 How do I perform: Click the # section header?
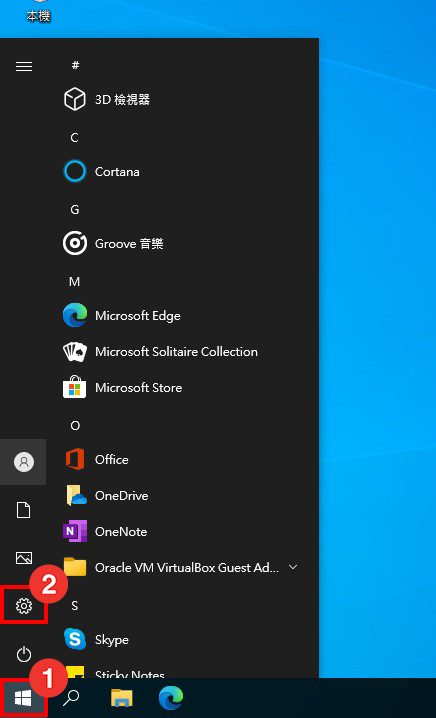point(75,65)
